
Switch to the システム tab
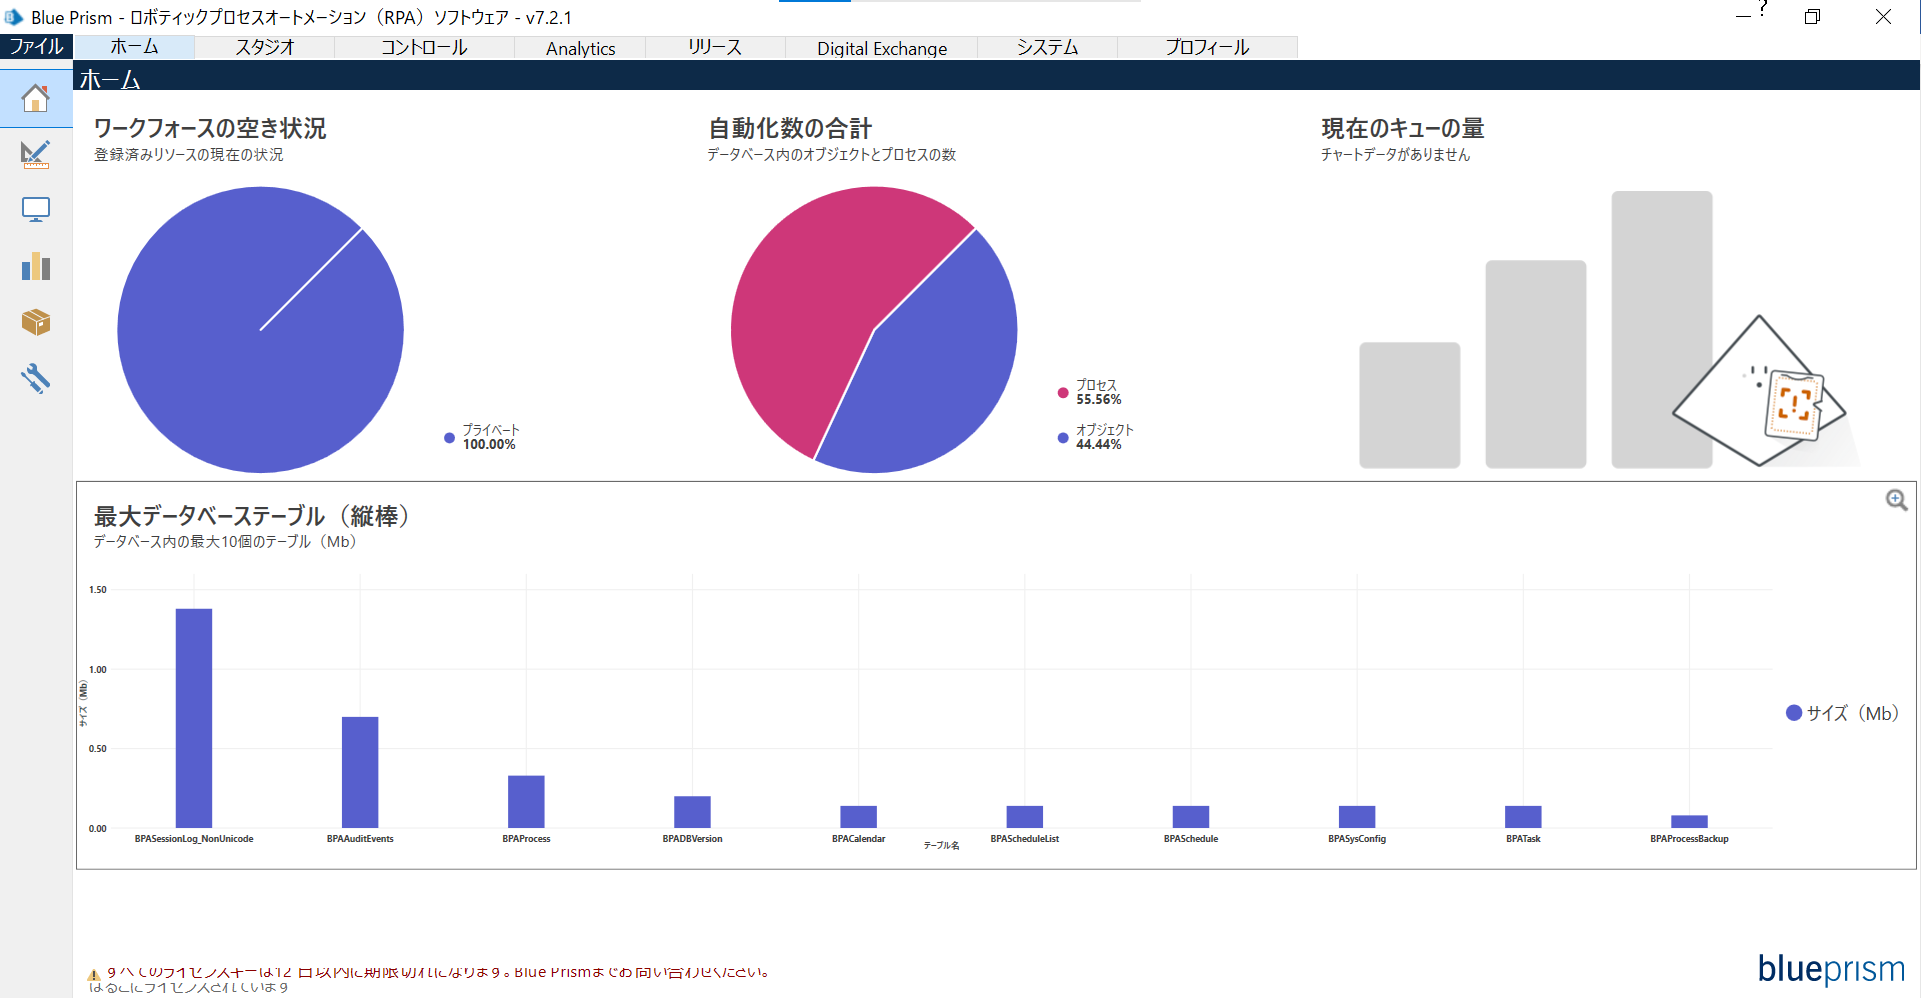point(1047,47)
